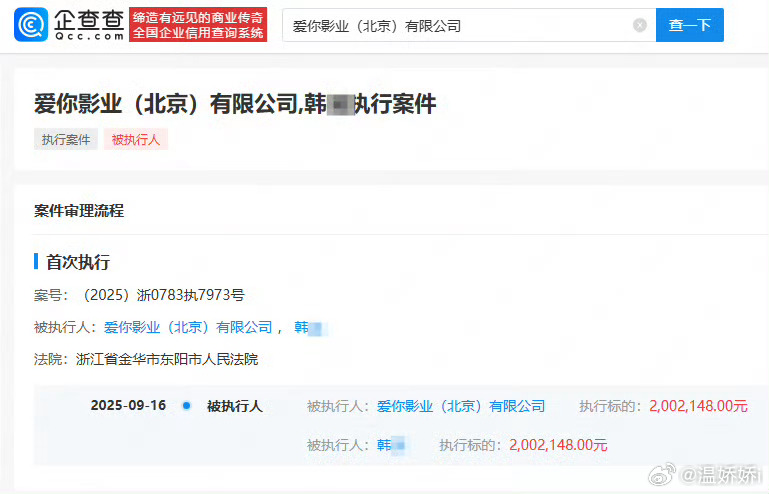This screenshot has height=494, width=769.
Task: Click the blue timeline dot for 2025-09-16
Action: coord(186,405)
